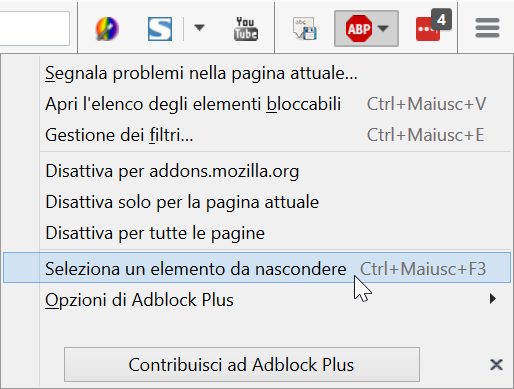
Task: Click the blue S extension icon
Action: pyautogui.click(x=160, y=29)
